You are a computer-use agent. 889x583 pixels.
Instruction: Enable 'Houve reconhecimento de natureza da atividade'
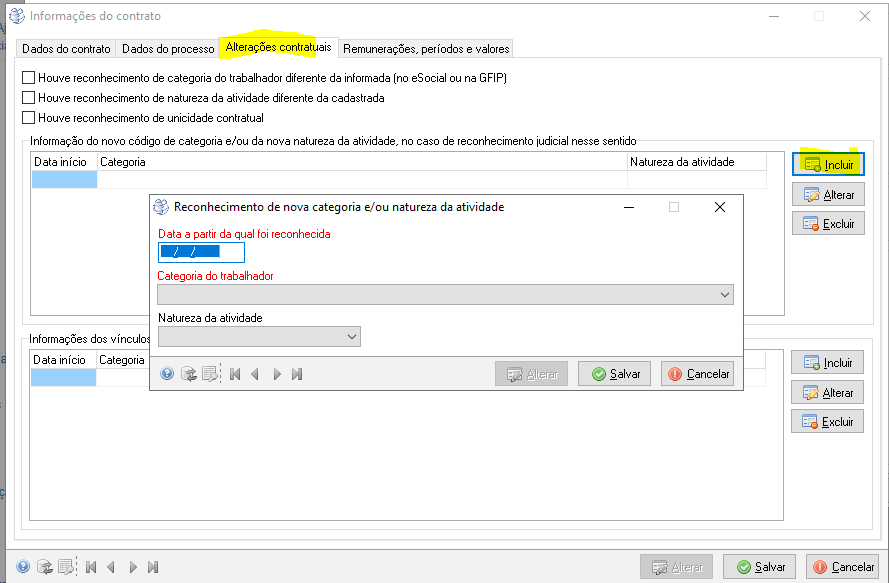(x=28, y=98)
